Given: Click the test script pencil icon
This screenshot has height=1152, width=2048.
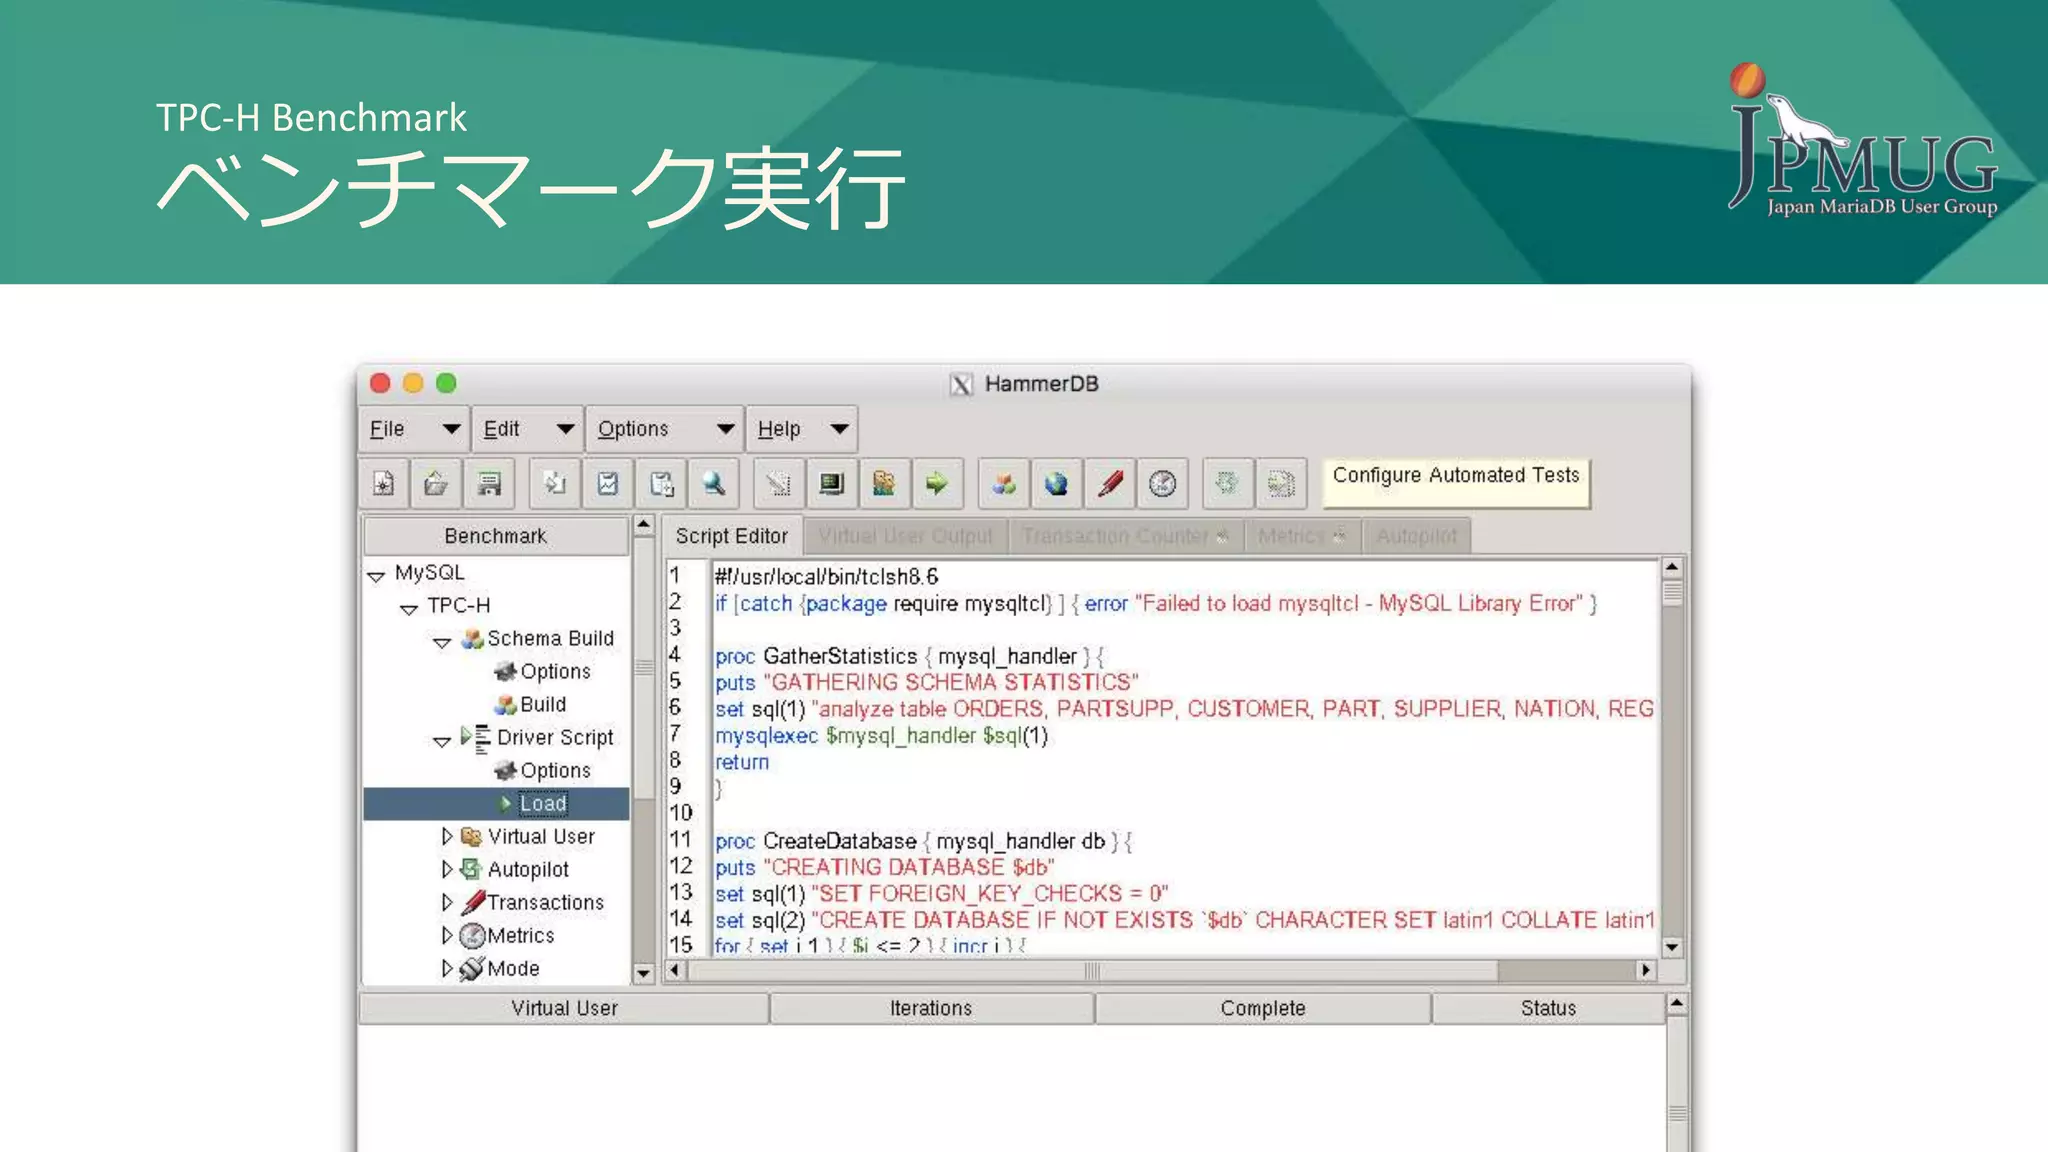Looking at the screenshot, I should 778,484.
